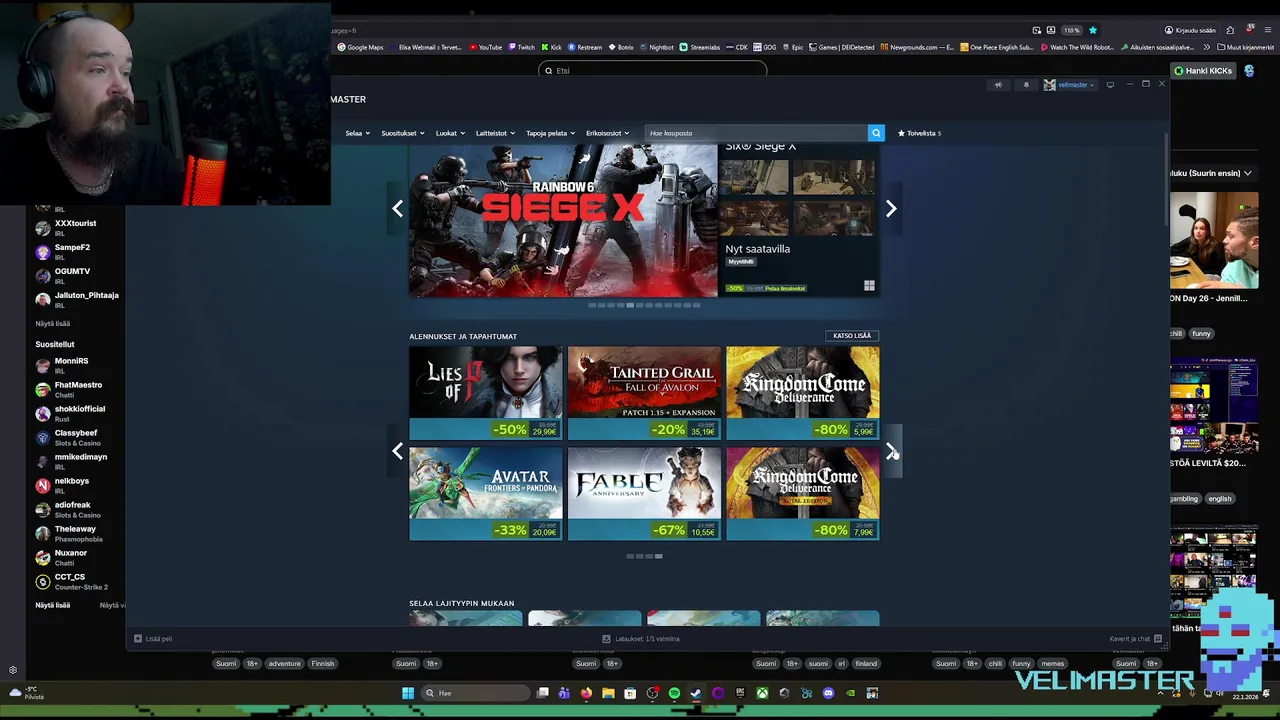Open the Twitch bookmark in browser
This screenshot has width=1280, height=720.
[x=521, y=47]
